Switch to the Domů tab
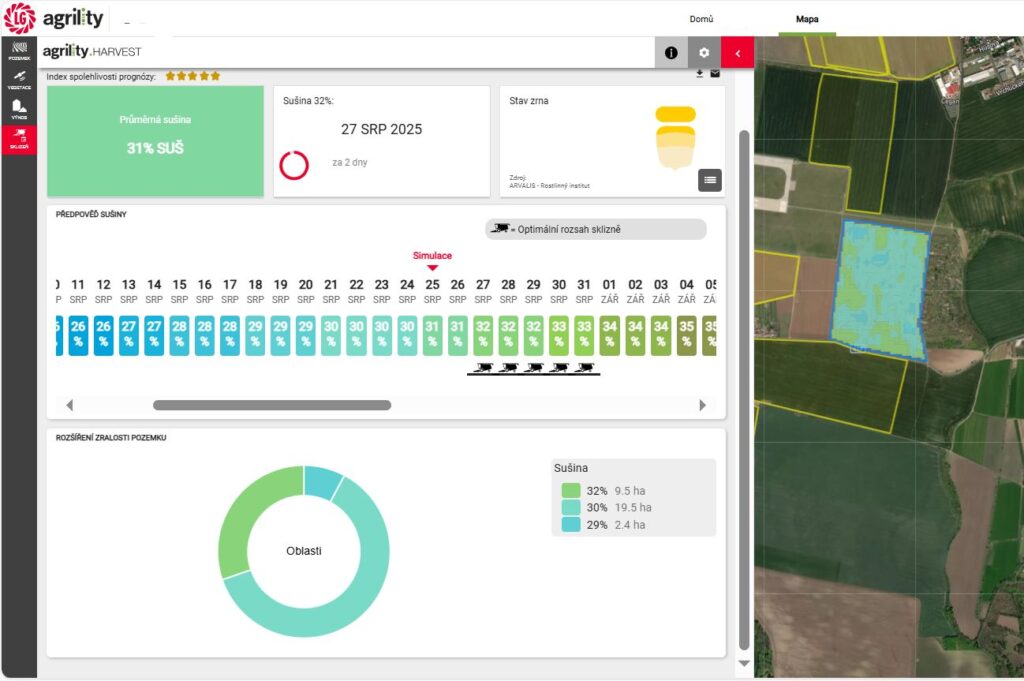 tap(701, 19)
